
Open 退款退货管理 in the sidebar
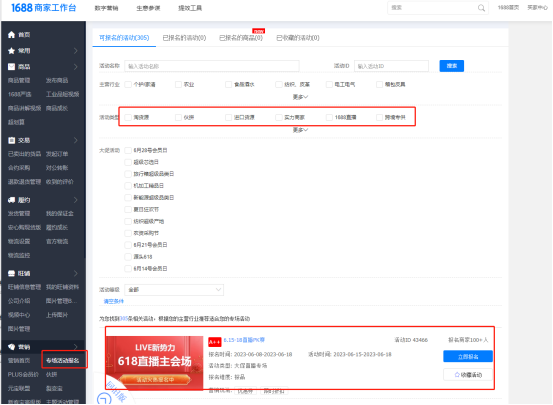(x=24, y=182)
